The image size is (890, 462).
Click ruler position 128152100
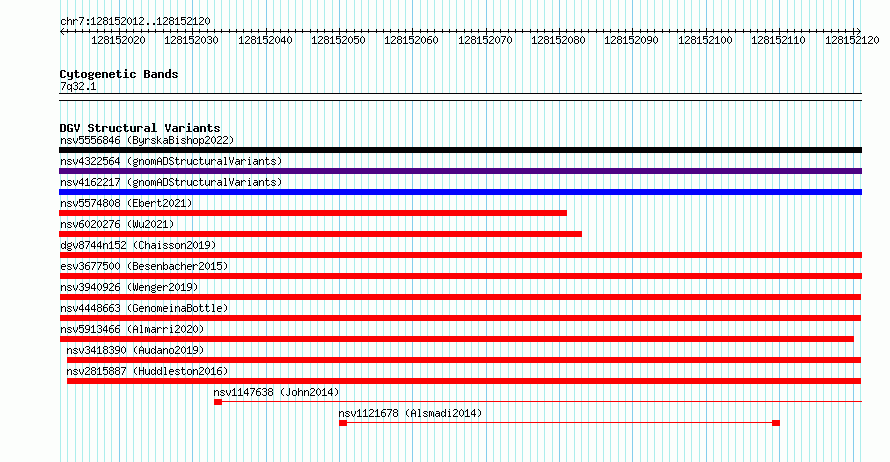[706, 40]
